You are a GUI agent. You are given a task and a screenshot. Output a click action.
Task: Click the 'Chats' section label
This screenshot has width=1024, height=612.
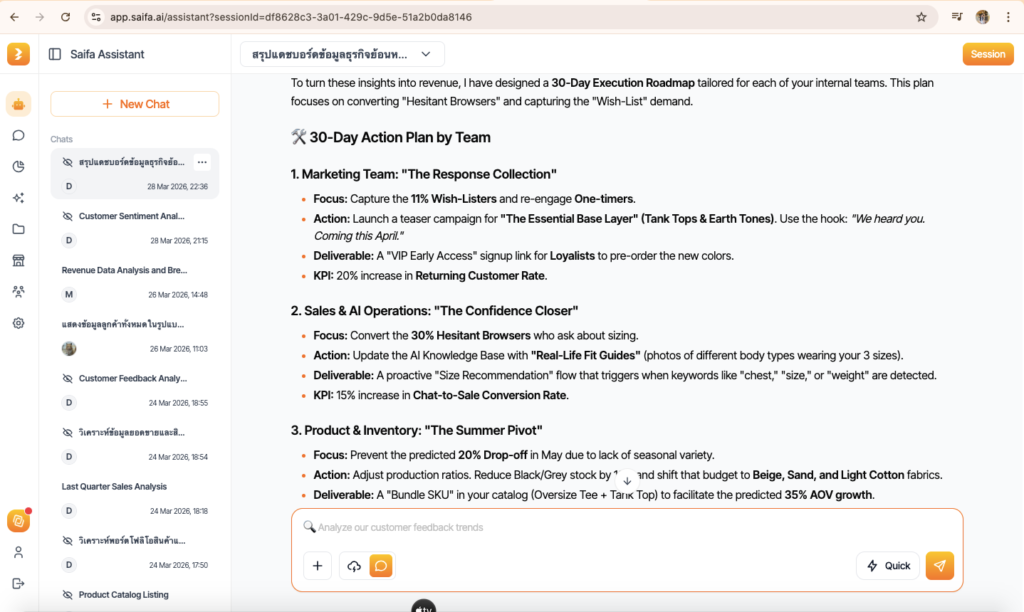coord(61,139)
